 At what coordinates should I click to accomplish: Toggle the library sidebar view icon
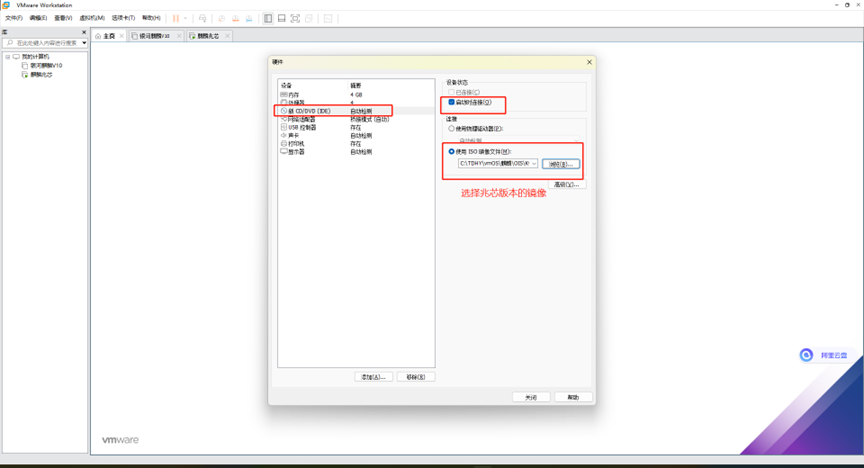pos(268,18)
